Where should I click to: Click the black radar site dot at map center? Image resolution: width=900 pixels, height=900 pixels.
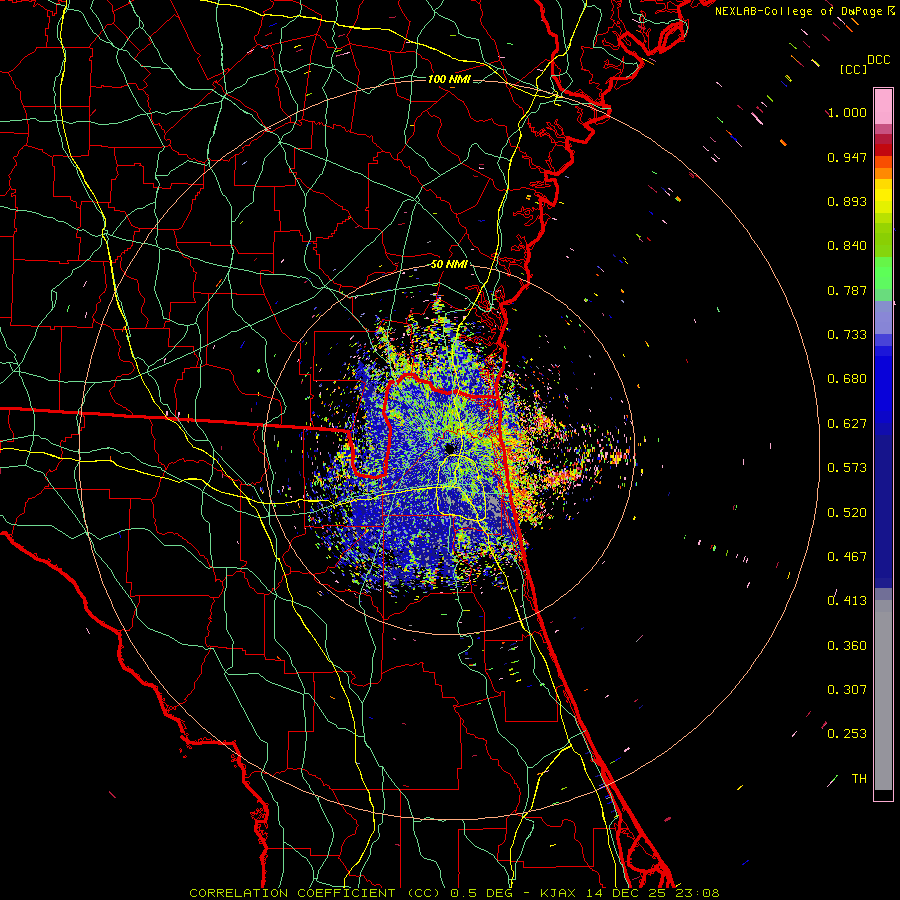pyautogui.click(x=450, y=448)
